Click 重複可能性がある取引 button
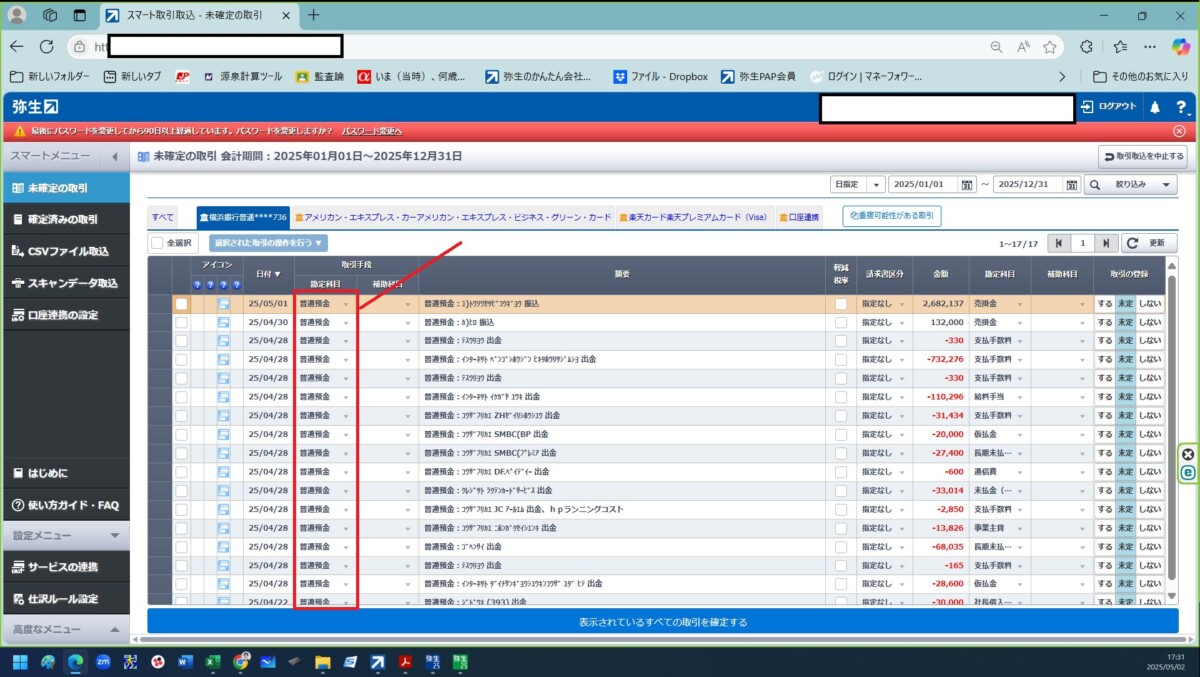This screenshot has height=677, width=1200. tap(891, 215)
